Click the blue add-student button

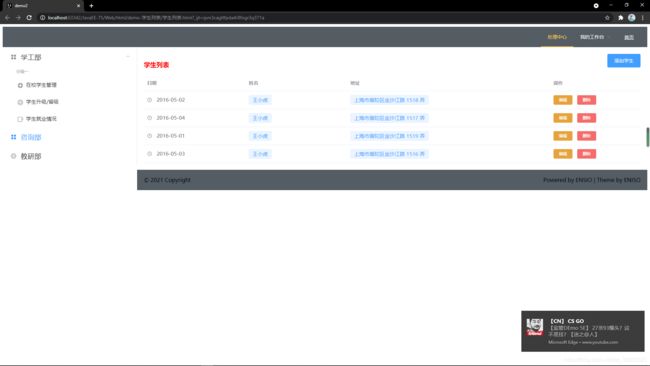tap(623, 61)
